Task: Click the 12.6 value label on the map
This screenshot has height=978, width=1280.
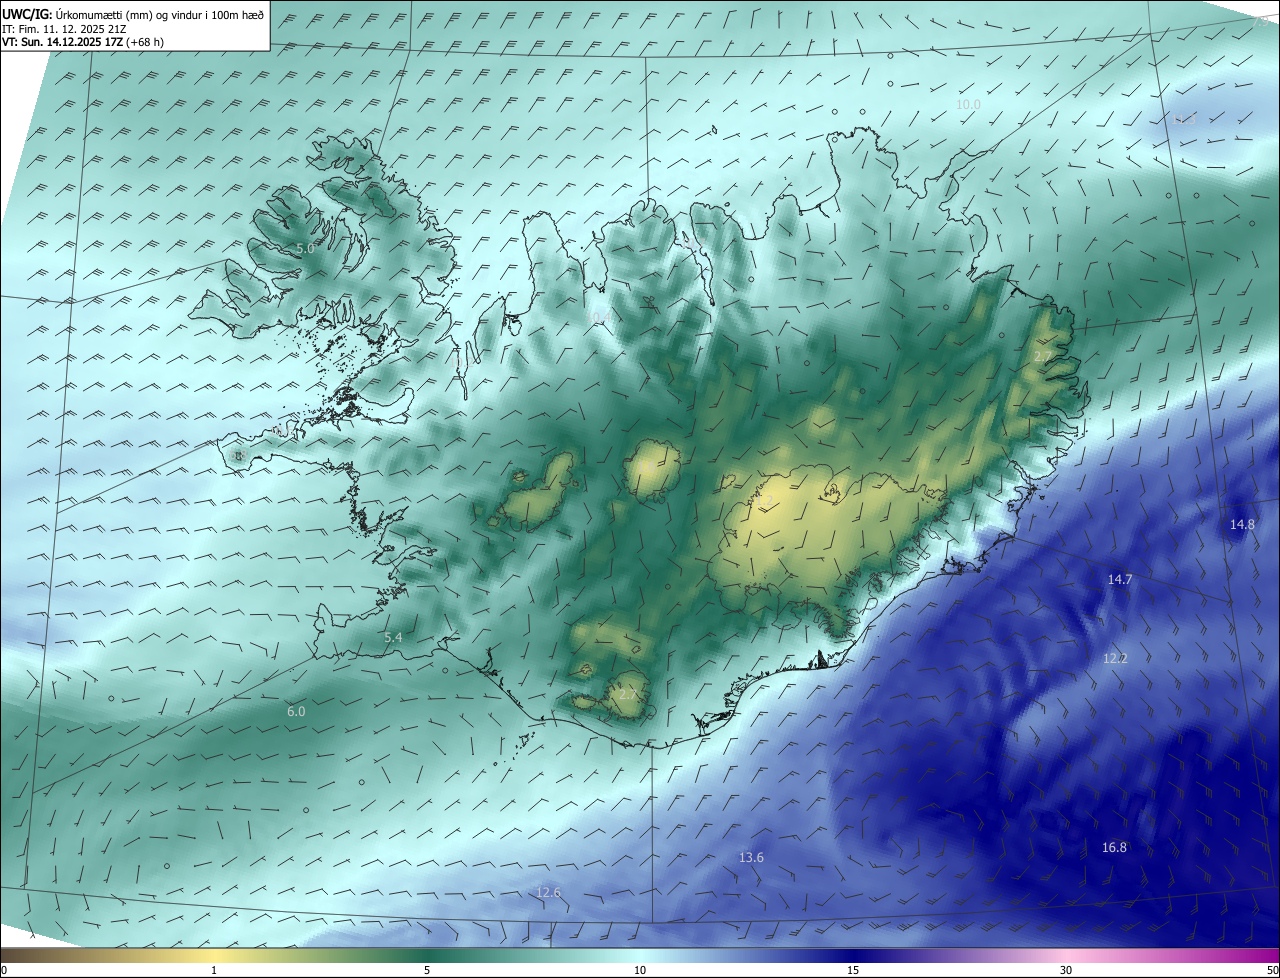Action: click(549, 892)
